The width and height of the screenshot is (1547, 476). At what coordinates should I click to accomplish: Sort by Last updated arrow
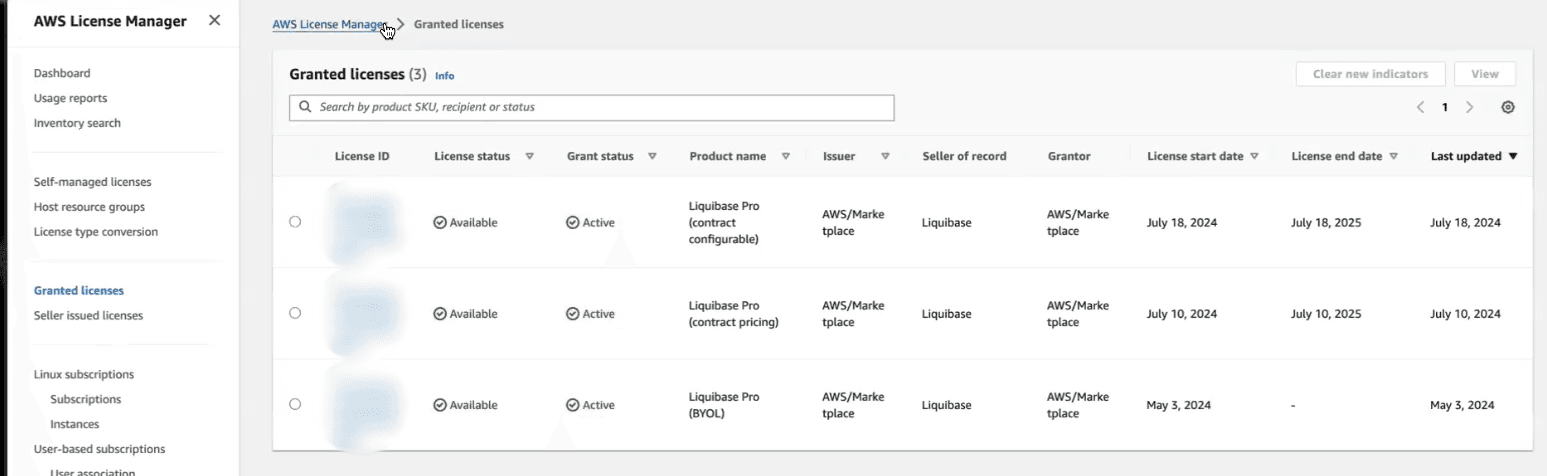click(1512, 156)
